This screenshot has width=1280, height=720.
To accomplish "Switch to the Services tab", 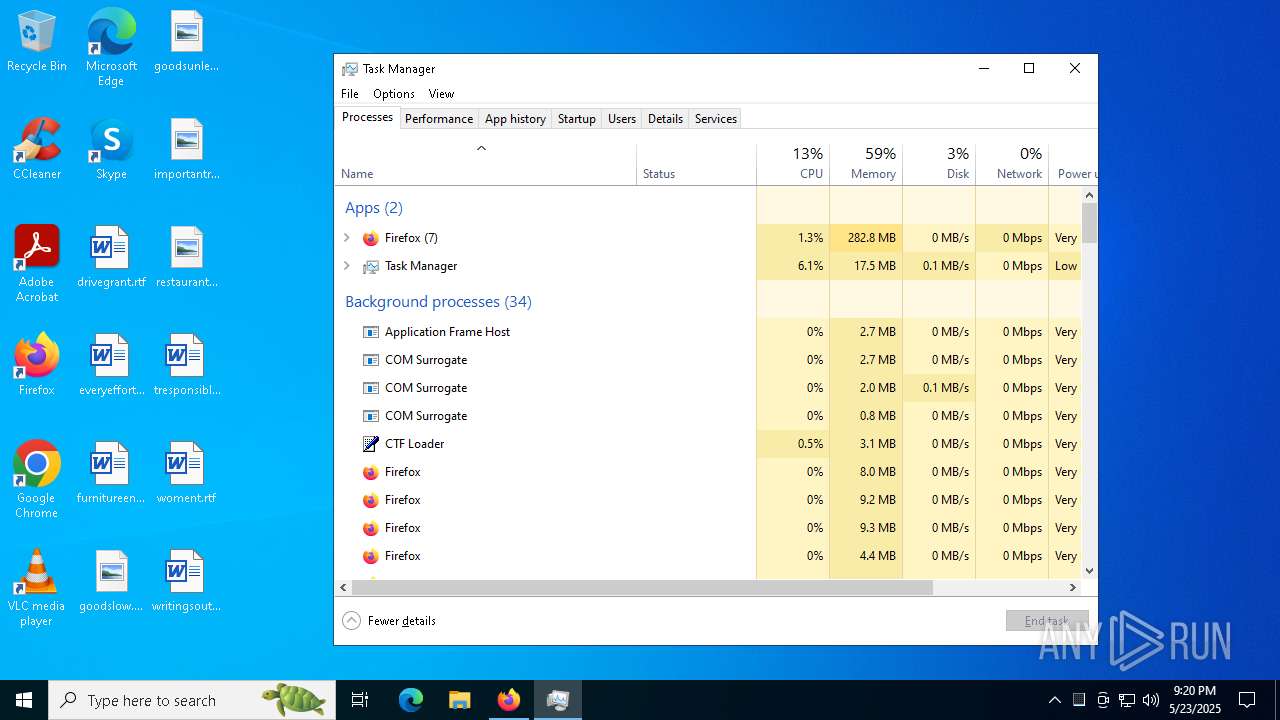I will click(716, 119).
